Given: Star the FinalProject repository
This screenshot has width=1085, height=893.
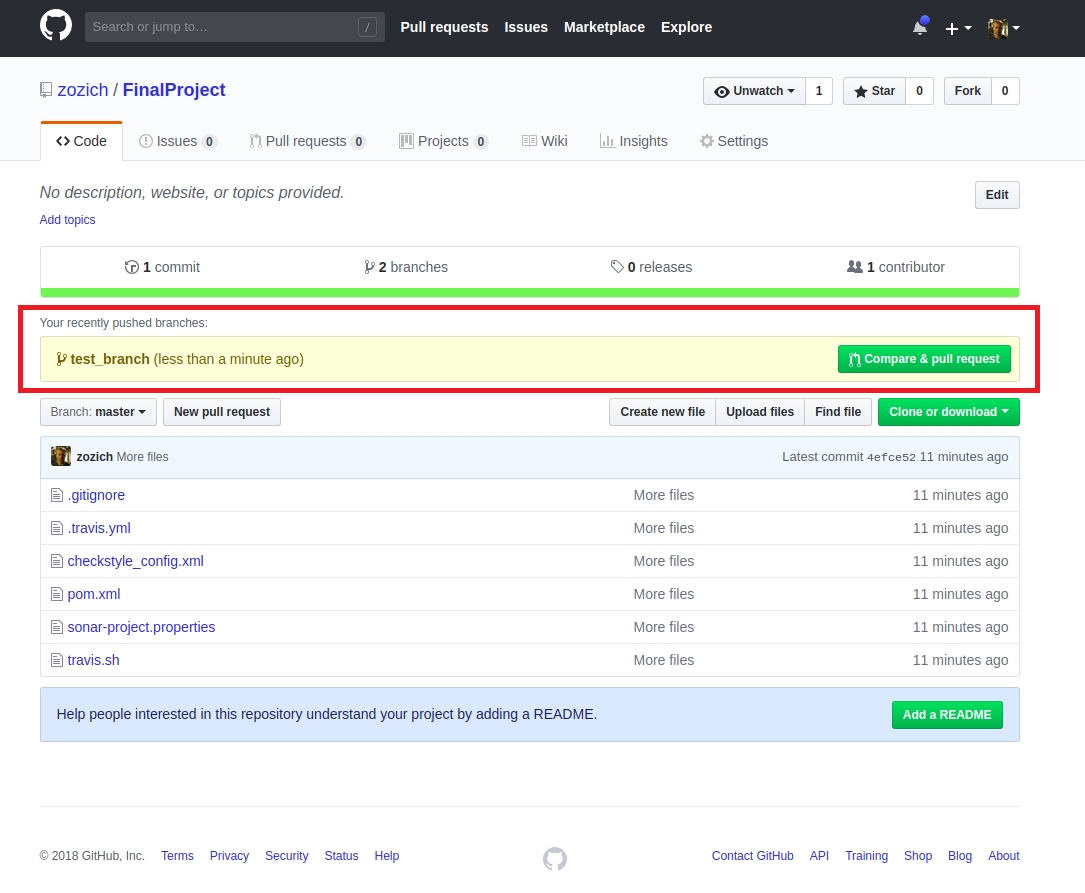Looking at the screenshot, I should coord(874,91).
